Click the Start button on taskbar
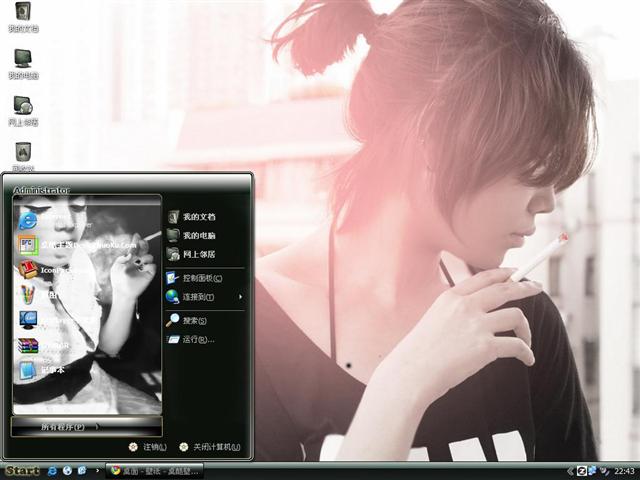The image size is (640, 480). tap(22, 471)
